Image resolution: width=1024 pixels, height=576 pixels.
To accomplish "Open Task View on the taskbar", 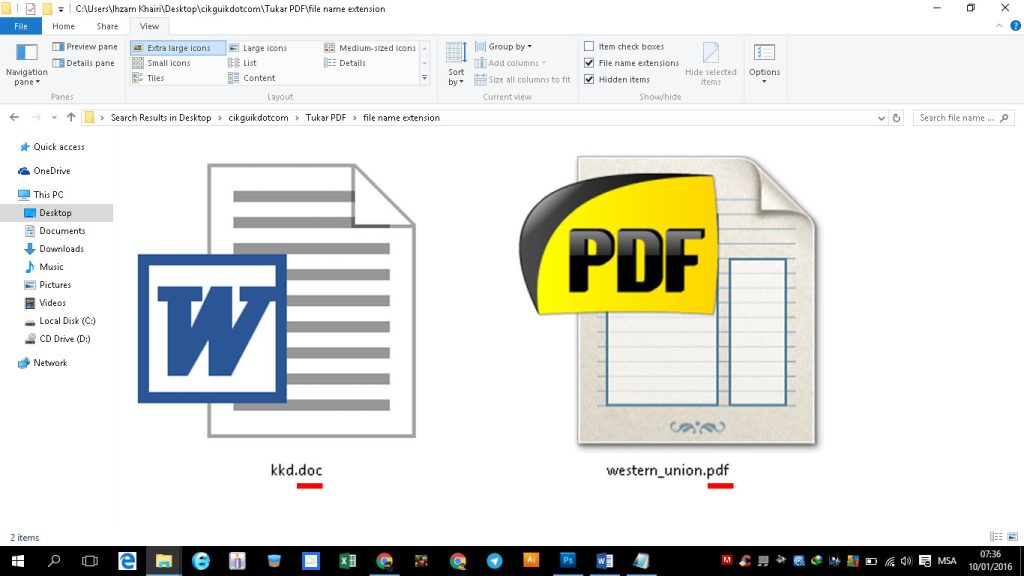I will tap(90, 560).
